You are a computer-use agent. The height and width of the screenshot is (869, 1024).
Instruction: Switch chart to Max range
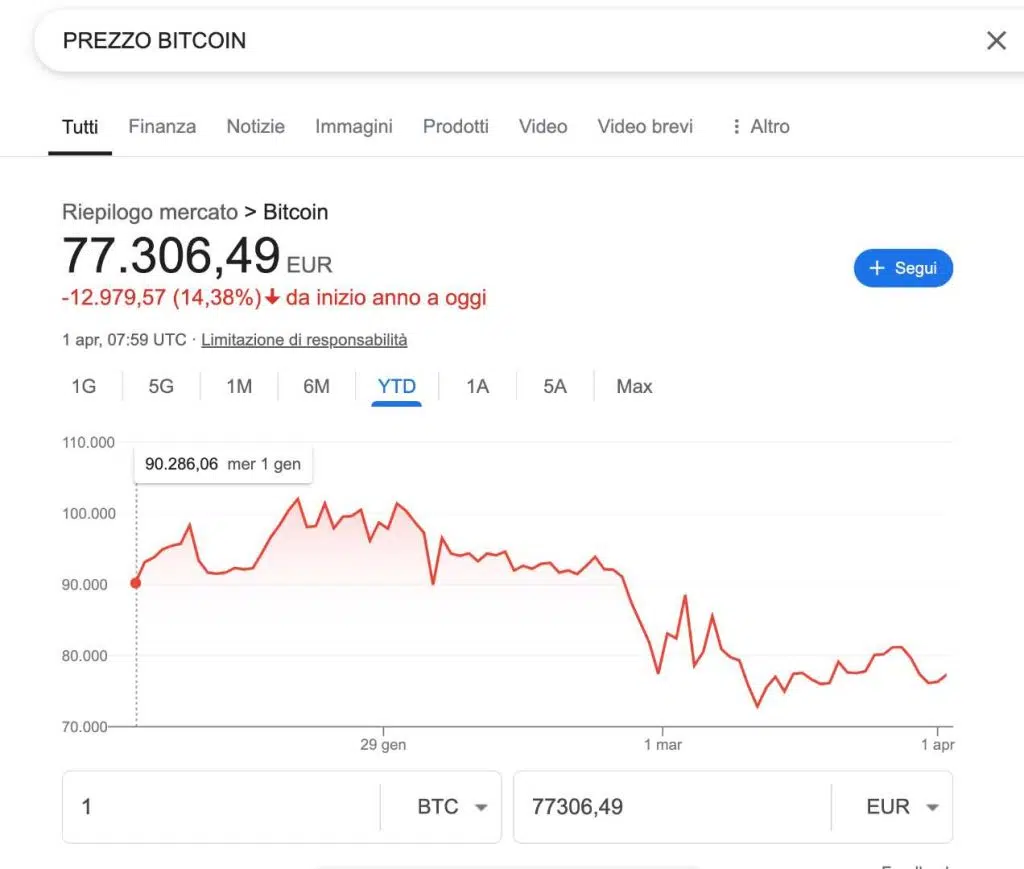click(634, 386)
